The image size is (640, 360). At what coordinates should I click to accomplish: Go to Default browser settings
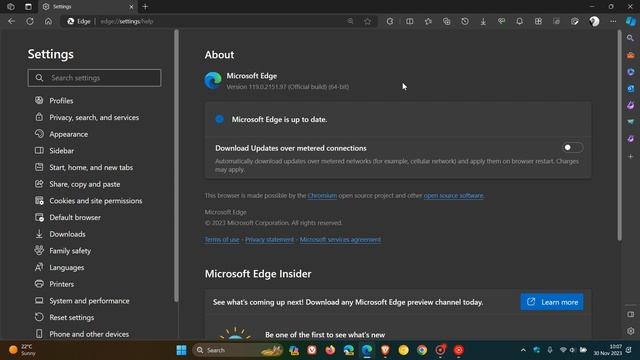[75, 217]
